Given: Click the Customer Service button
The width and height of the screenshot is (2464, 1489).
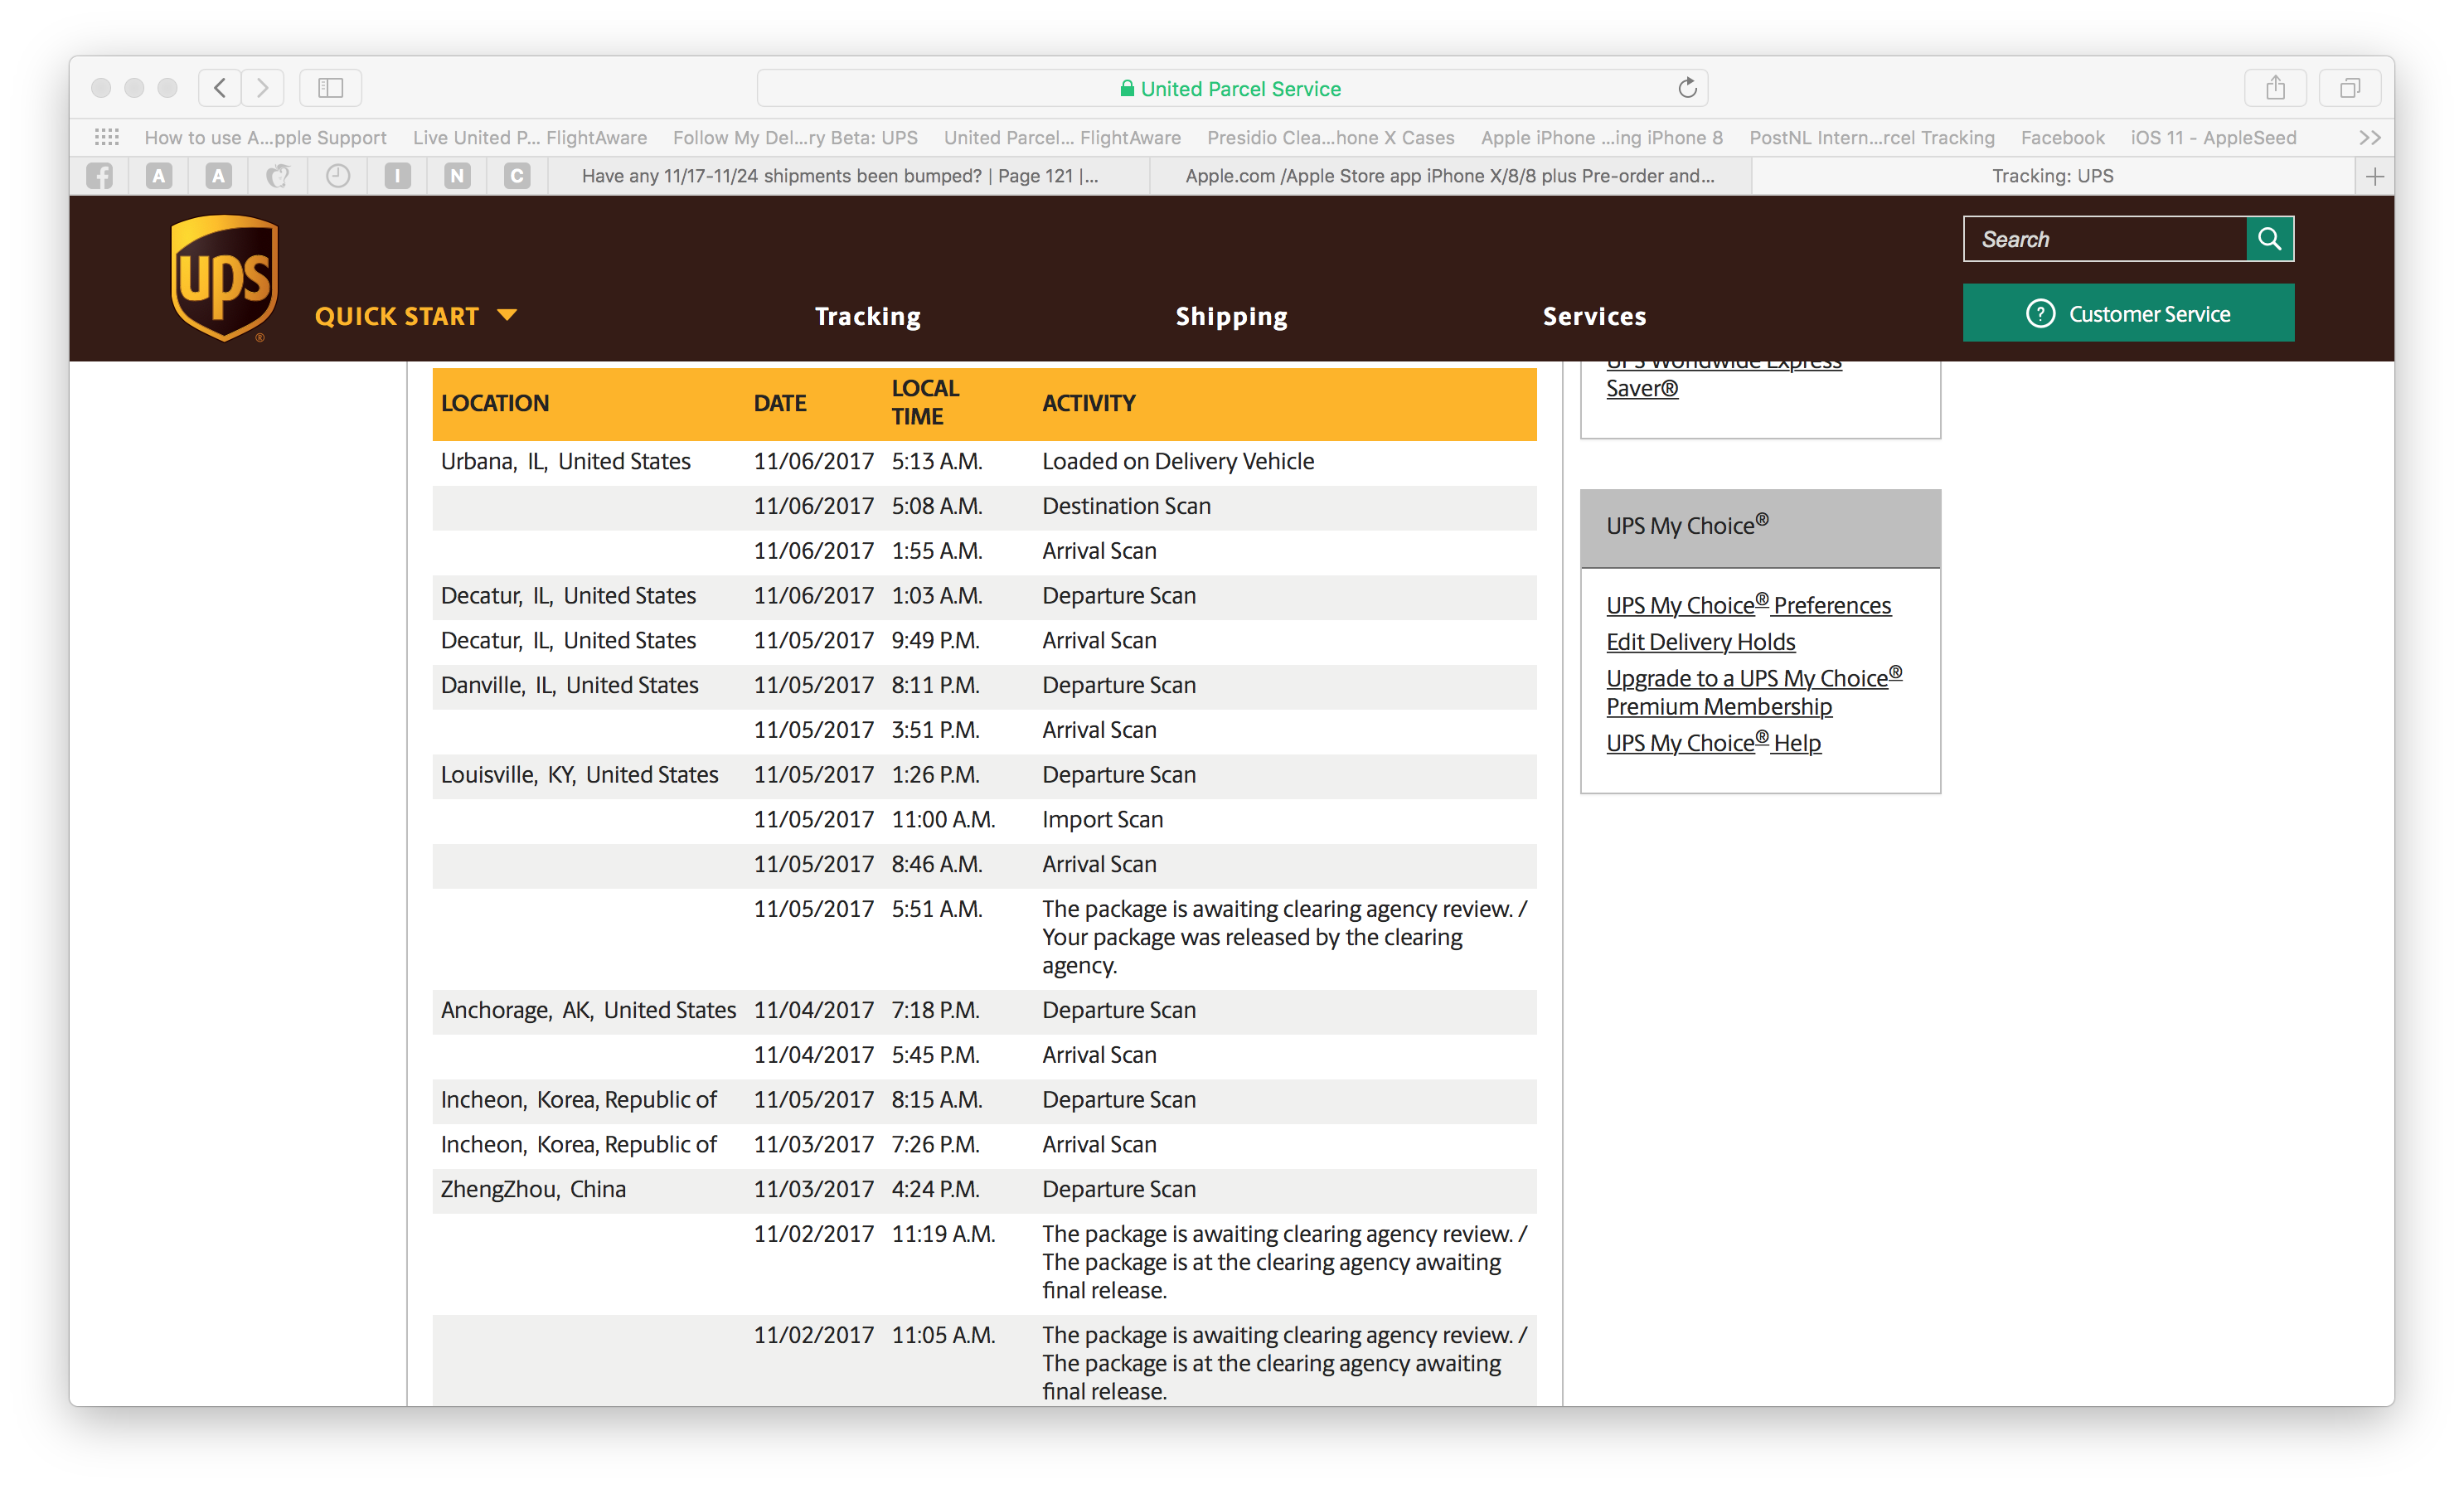Looking at the screenshot, I should click(x=2128, y=314).
